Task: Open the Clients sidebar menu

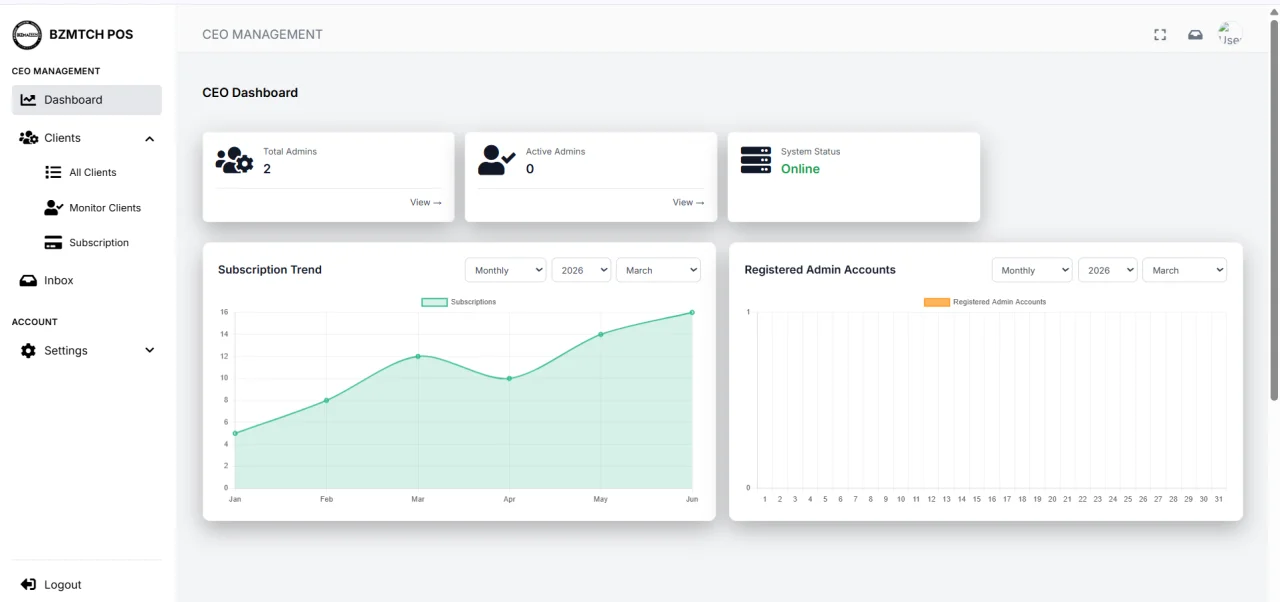Action: 87,138
